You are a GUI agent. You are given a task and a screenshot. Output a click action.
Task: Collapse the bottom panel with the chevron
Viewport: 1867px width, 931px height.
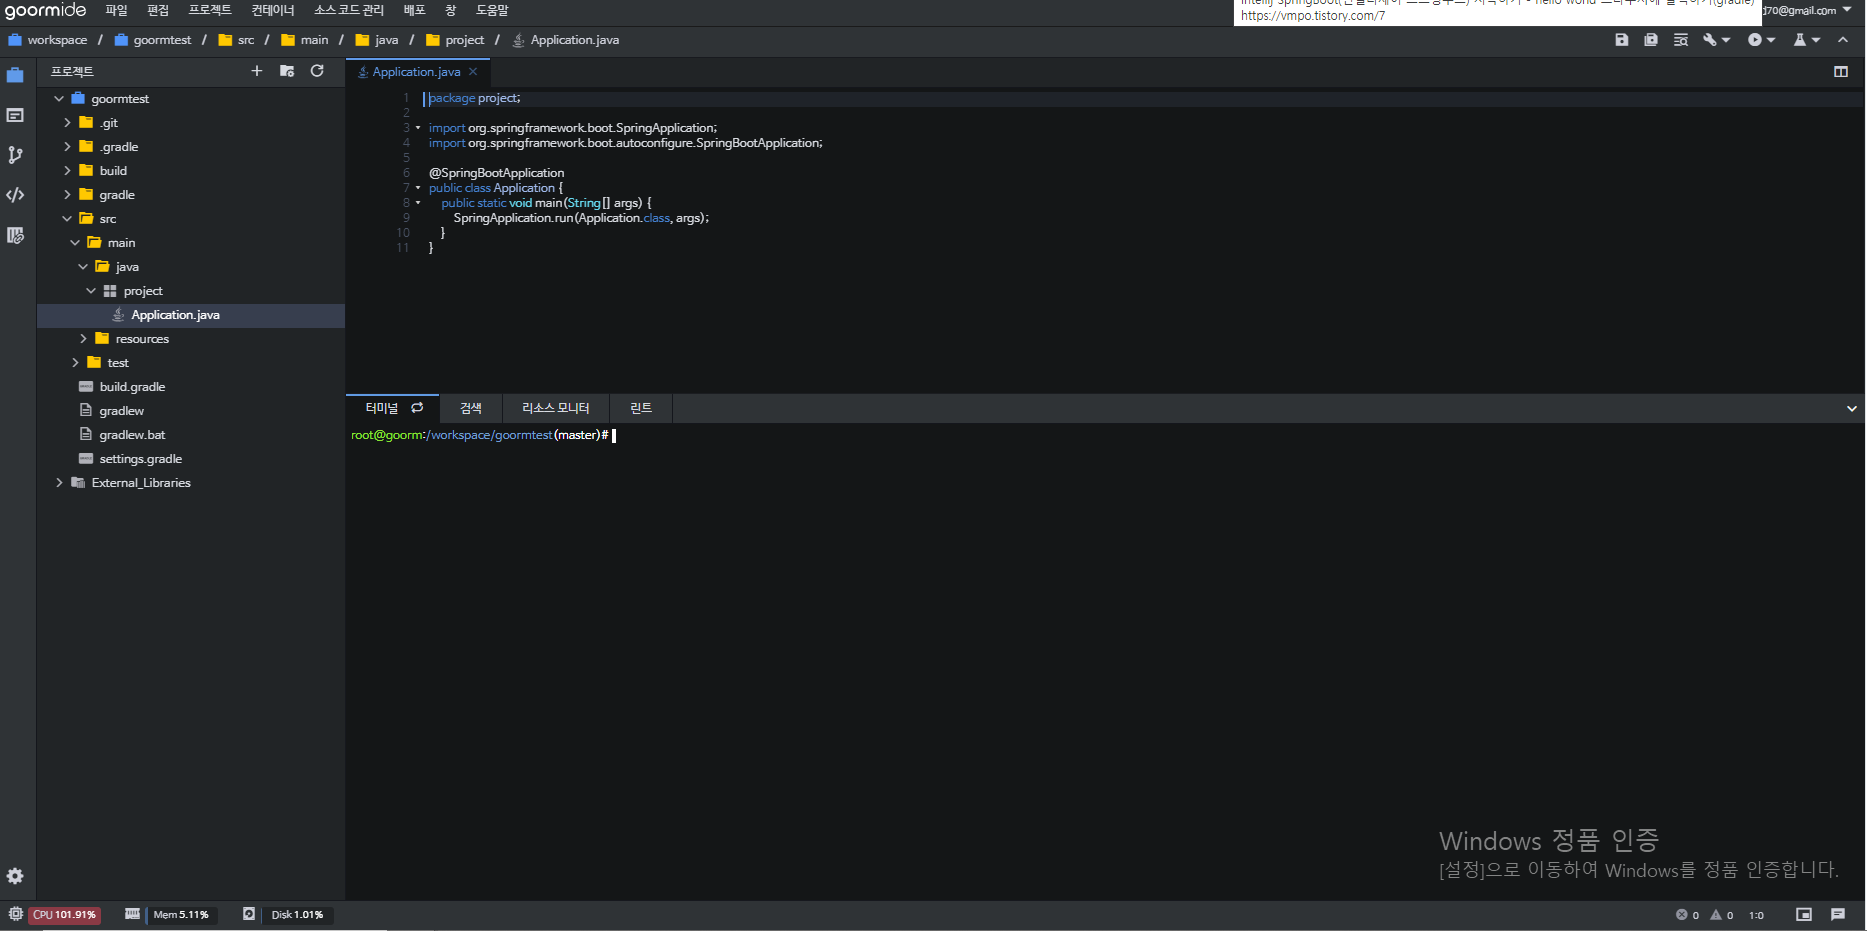(1852, 409)
